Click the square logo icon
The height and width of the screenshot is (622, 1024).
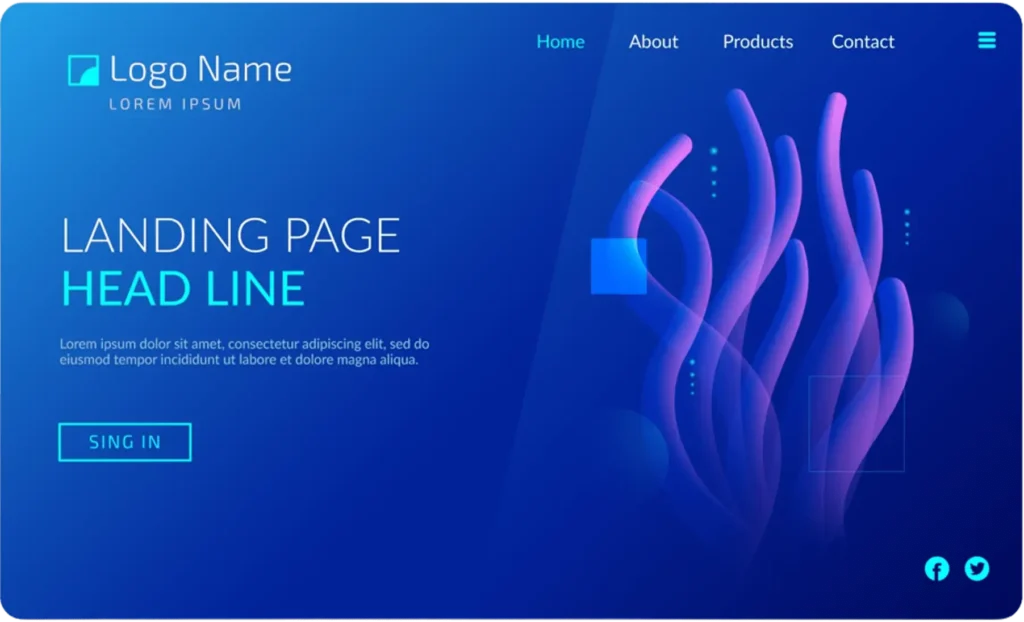tap(83, 70)
